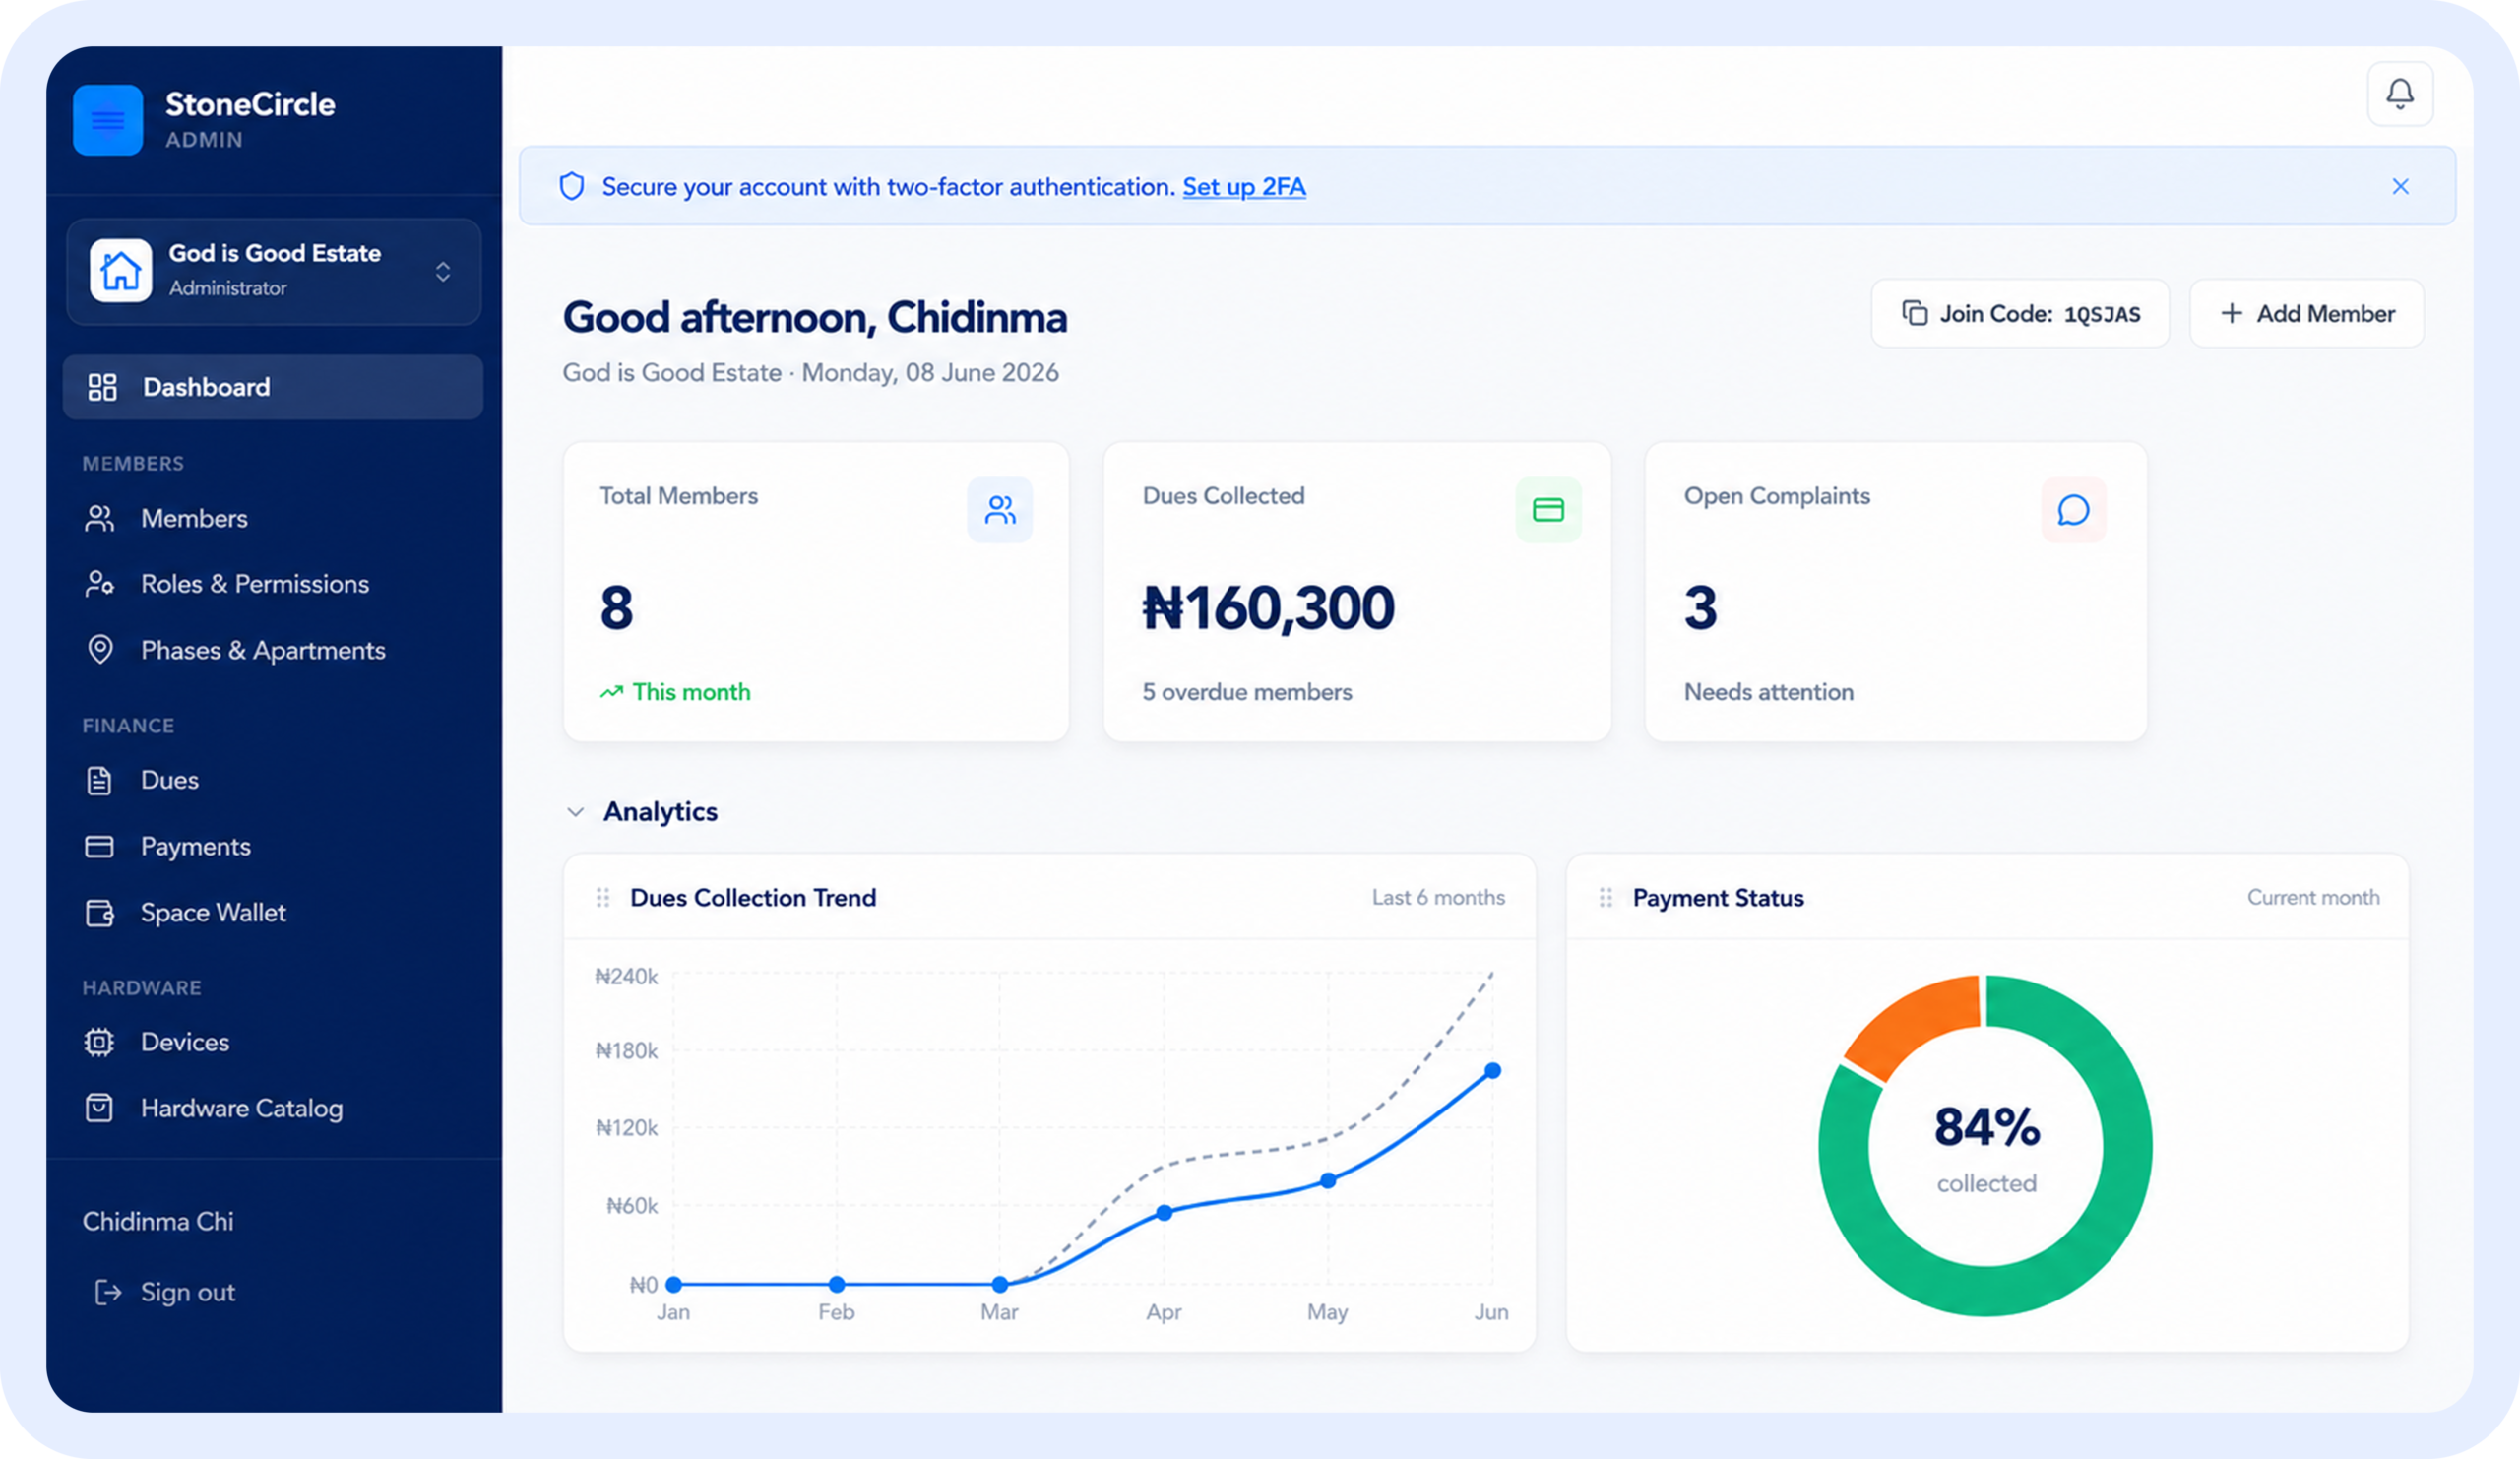The height and width of the screenshot is (1459, 2520).
Task: Click the Mar data point on chart
Action: (x=1000, y=1285)
